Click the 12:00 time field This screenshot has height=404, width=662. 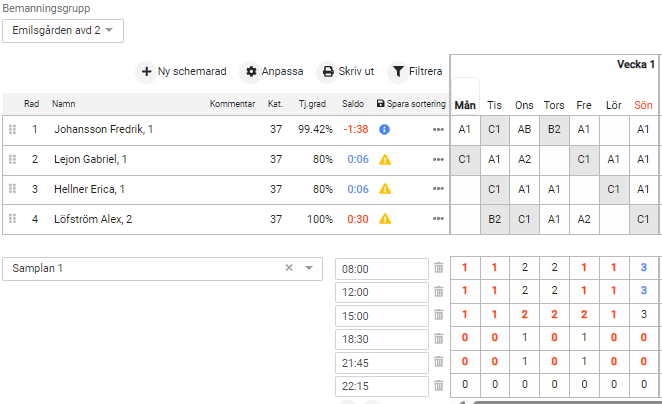(381, 293)
